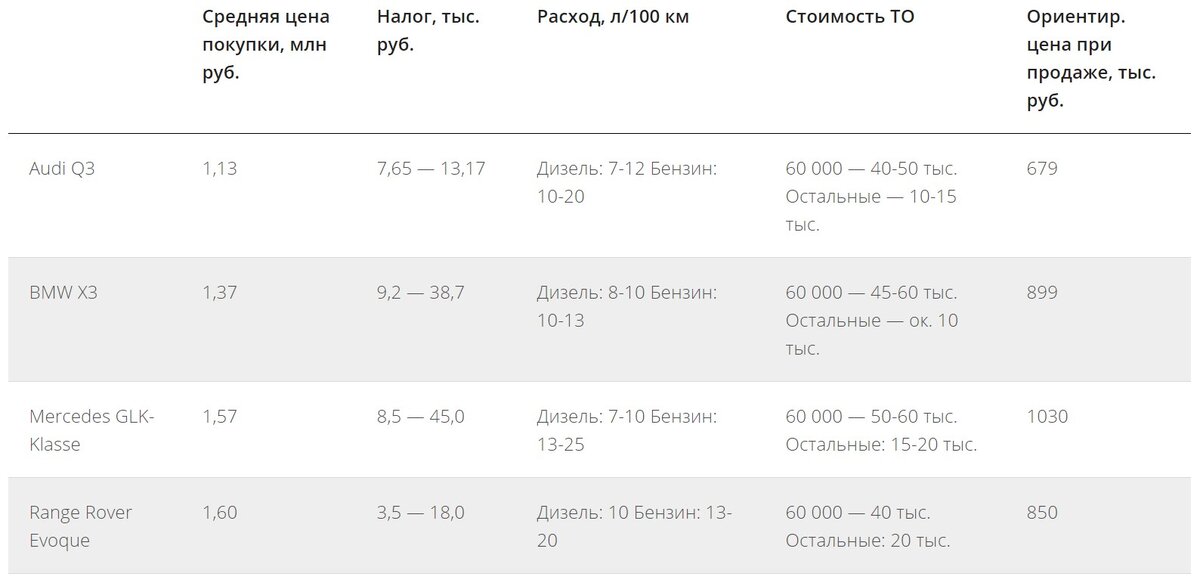The image size is (1200, 586).
Task: Click Range Rover resale price 850
Action: (x=1042, y=512)
